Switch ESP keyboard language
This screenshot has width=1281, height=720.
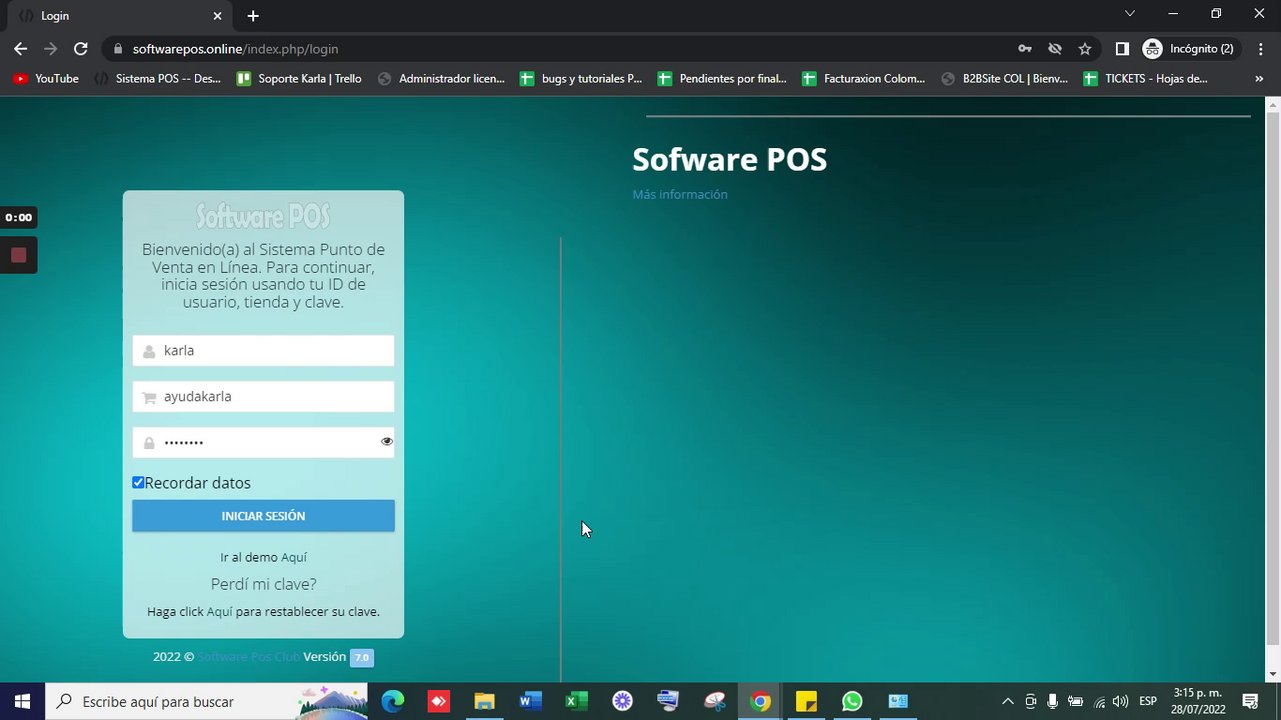[1148, 701]
